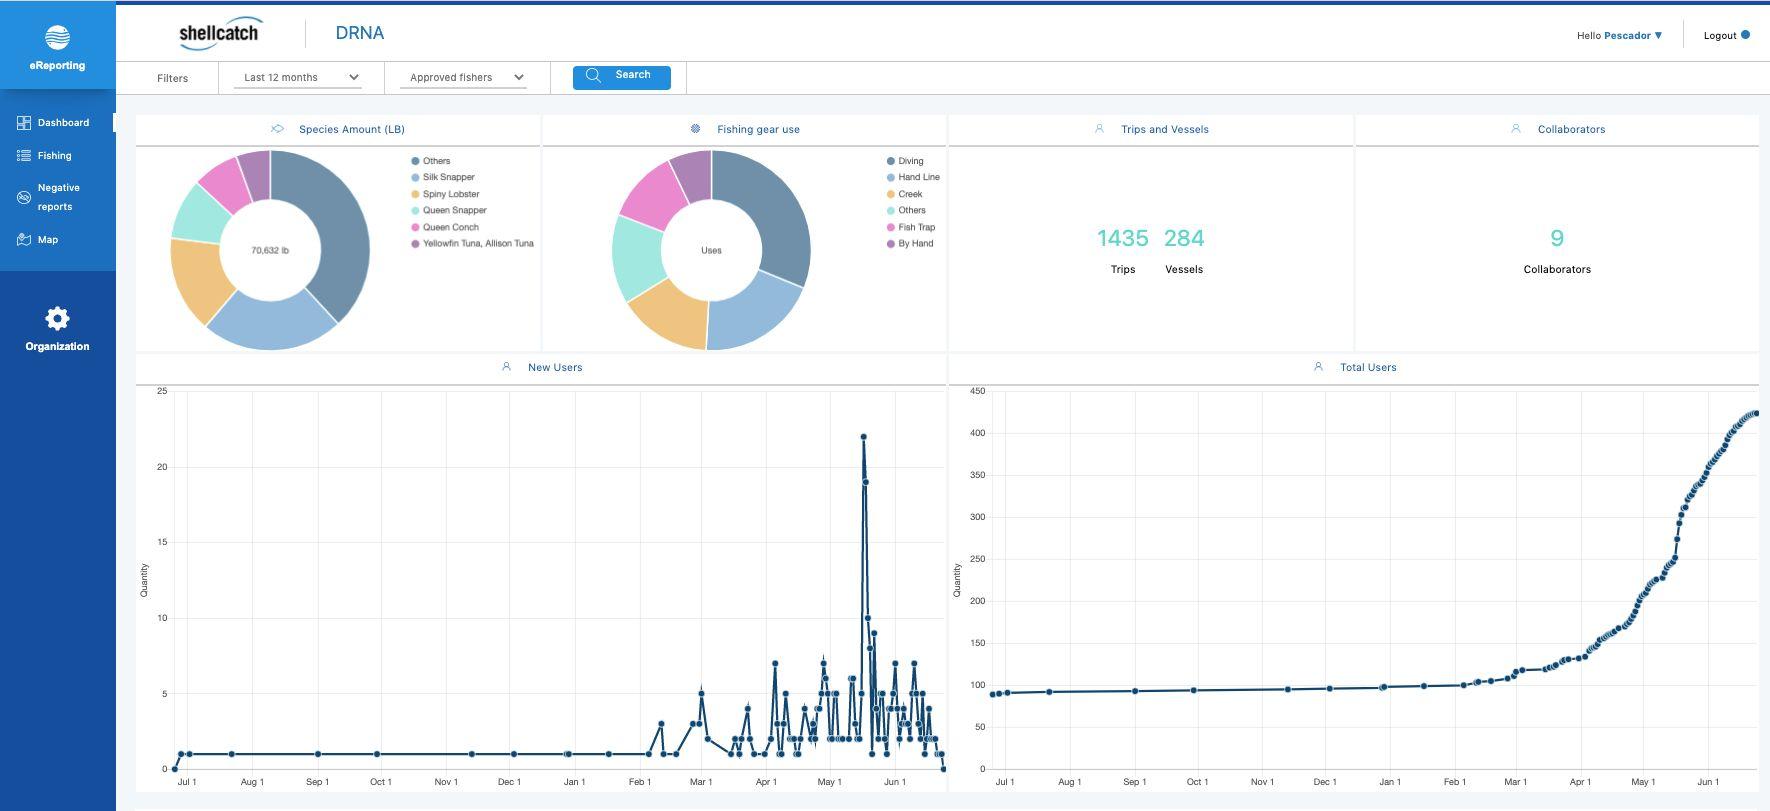Click the Dashboard grid icon
This screenshot has width=1770, height=811.
point(24,122)
